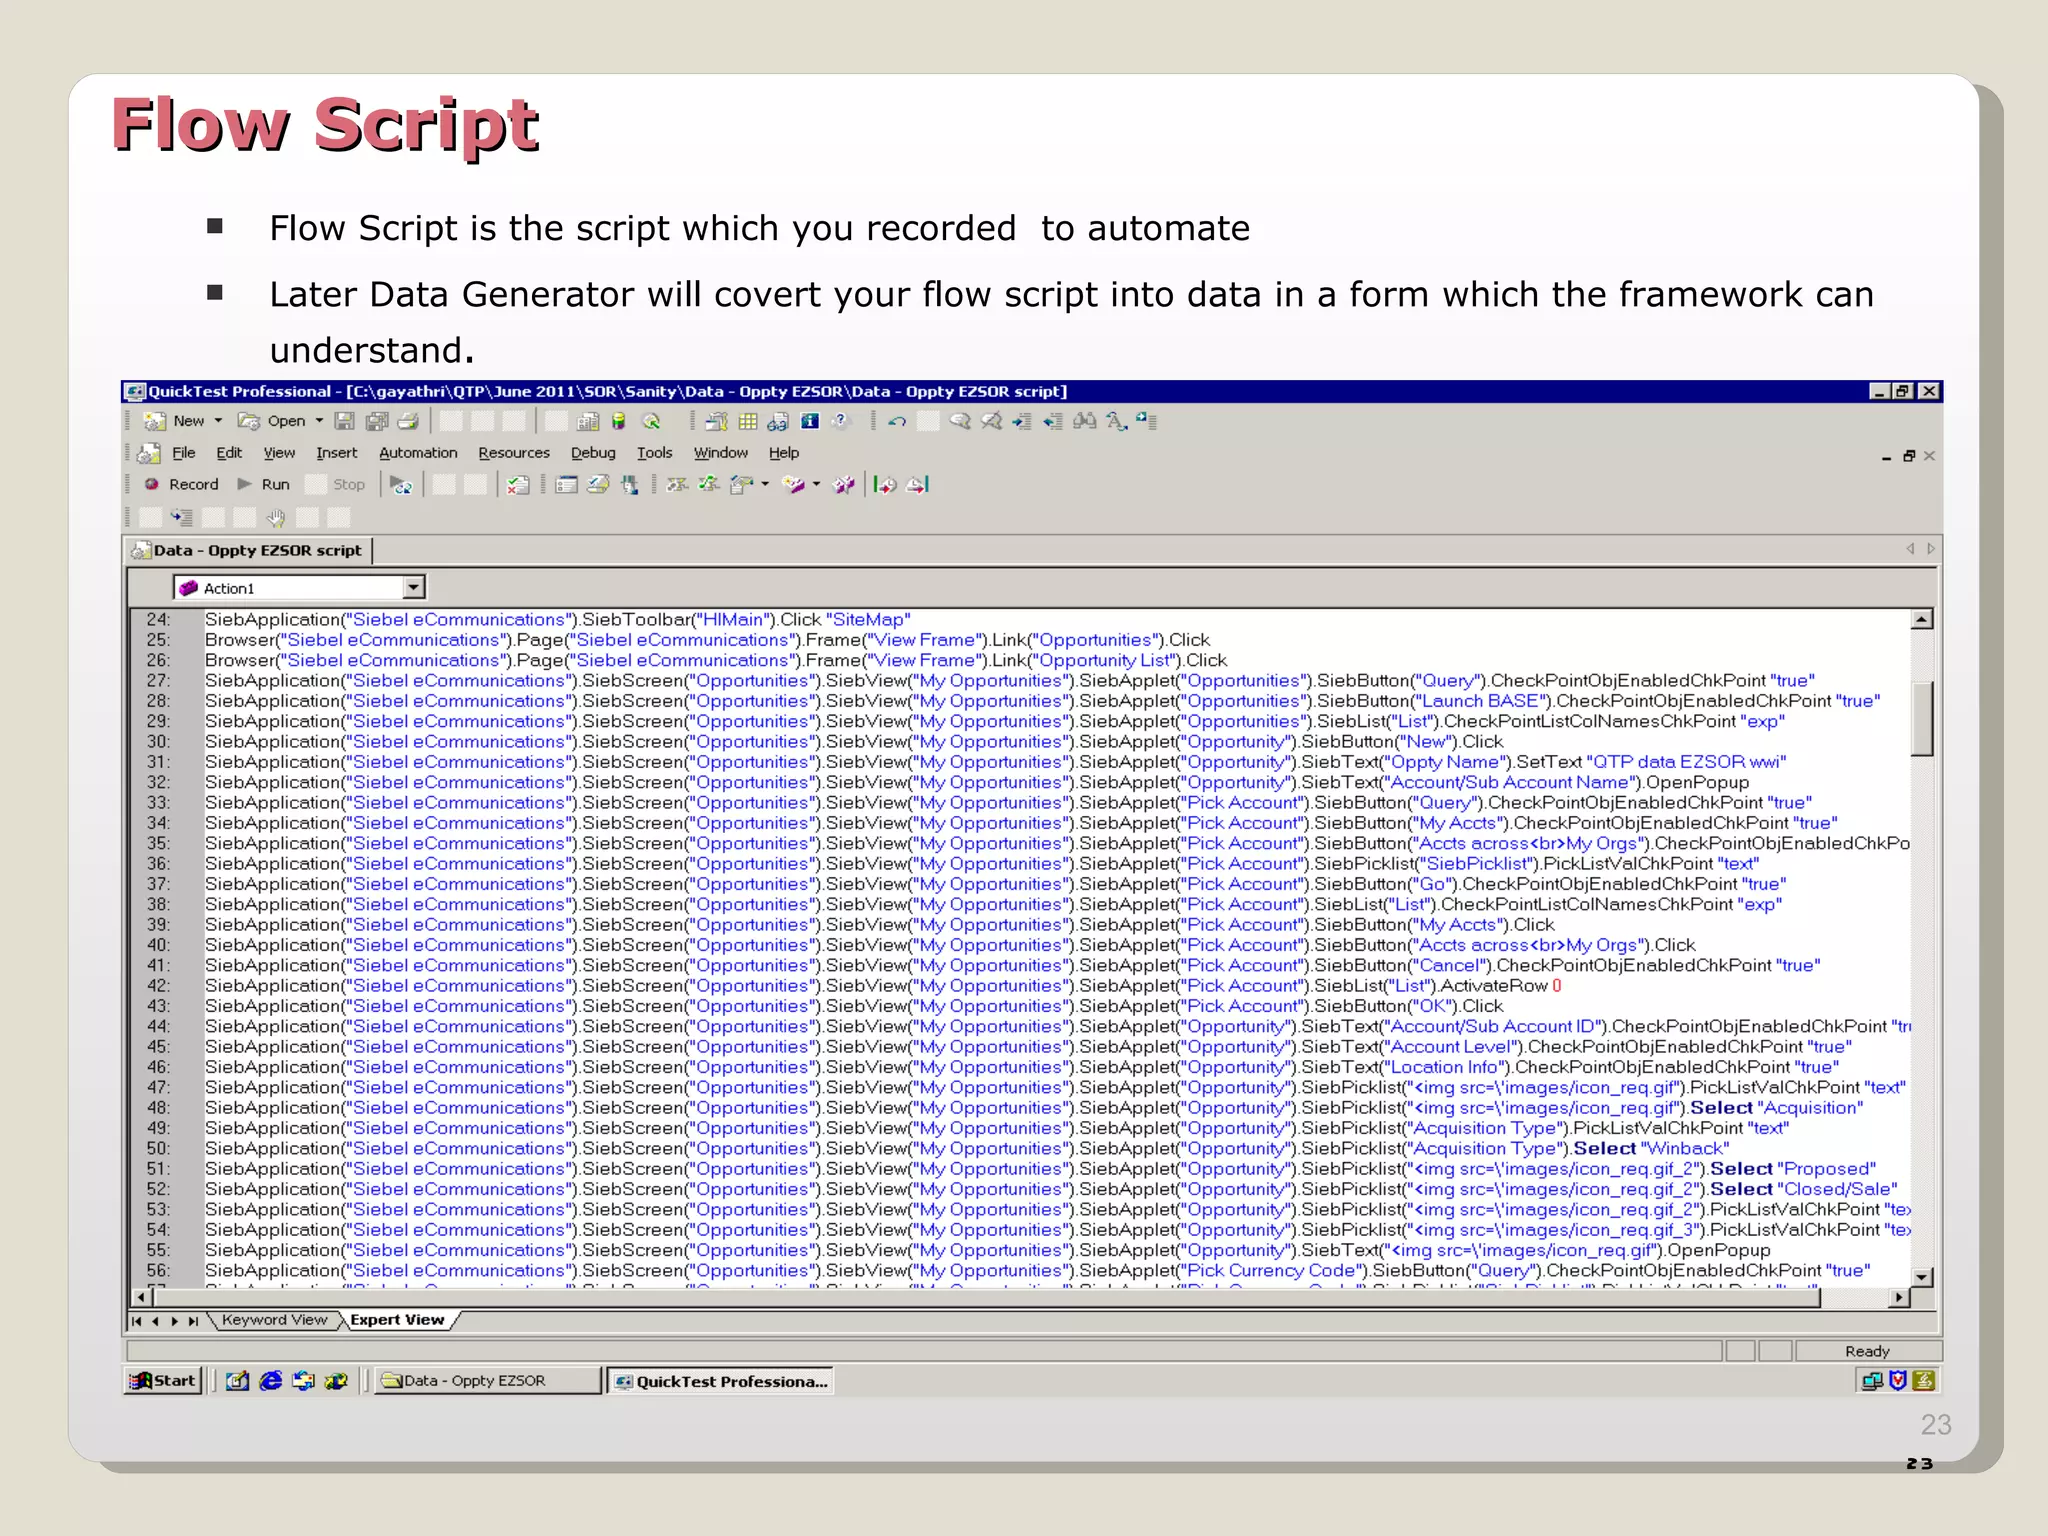The width and height of the screenshot is (2048, 1536).
Task: Click the Step Into icon in bottom toolbar
Action: tap(181, 517)
